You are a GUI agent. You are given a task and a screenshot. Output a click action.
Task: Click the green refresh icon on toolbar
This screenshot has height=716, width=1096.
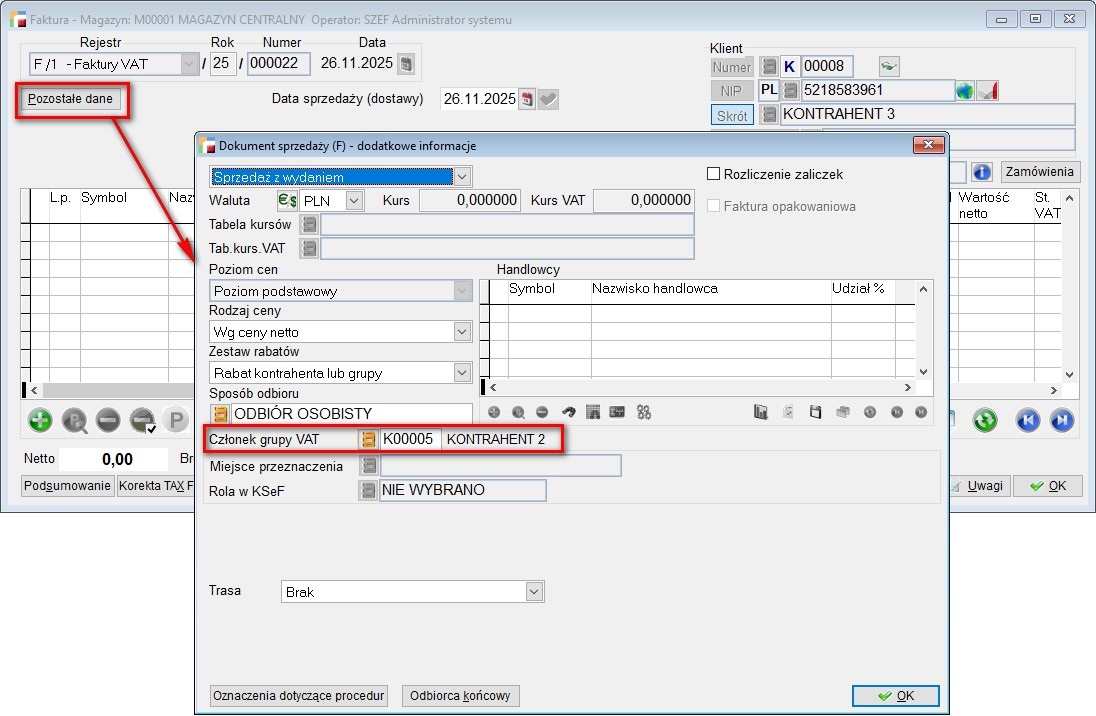tap(985, 420)
